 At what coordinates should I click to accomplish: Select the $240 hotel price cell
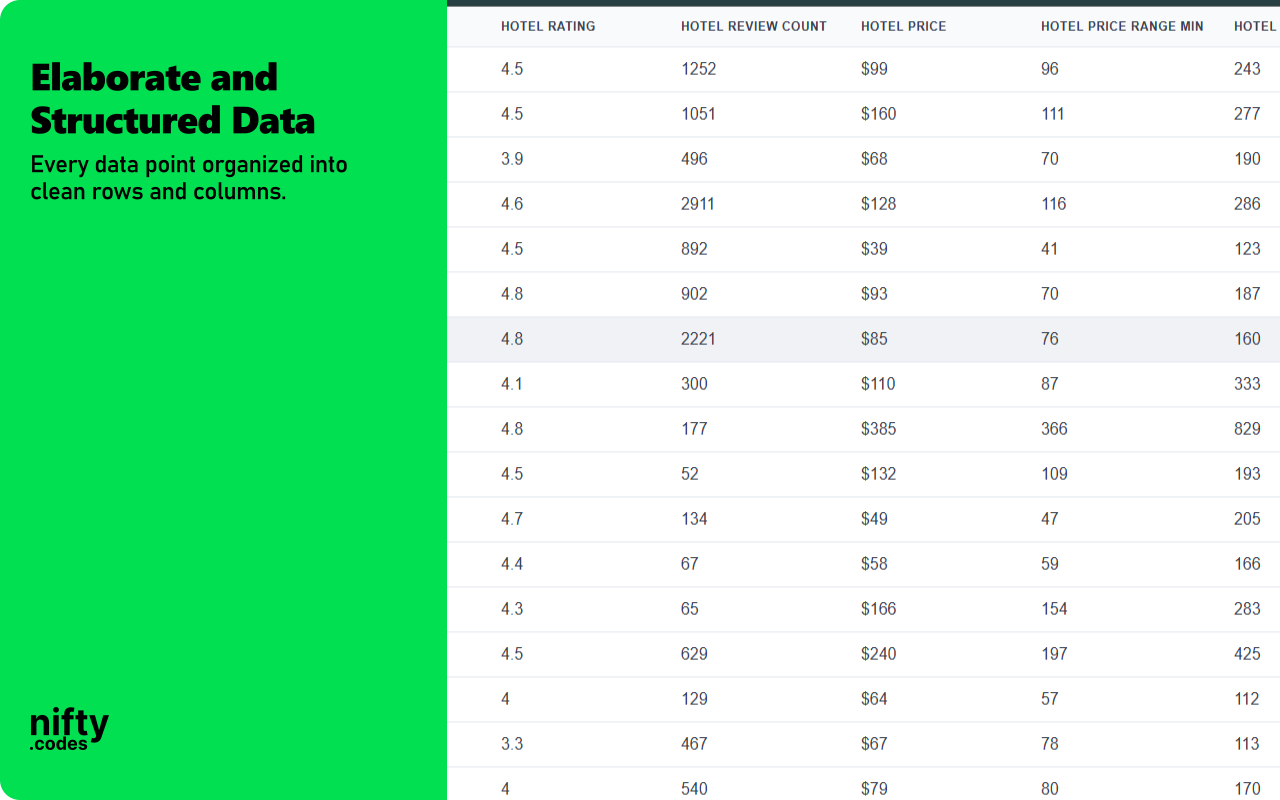point(878,654)
